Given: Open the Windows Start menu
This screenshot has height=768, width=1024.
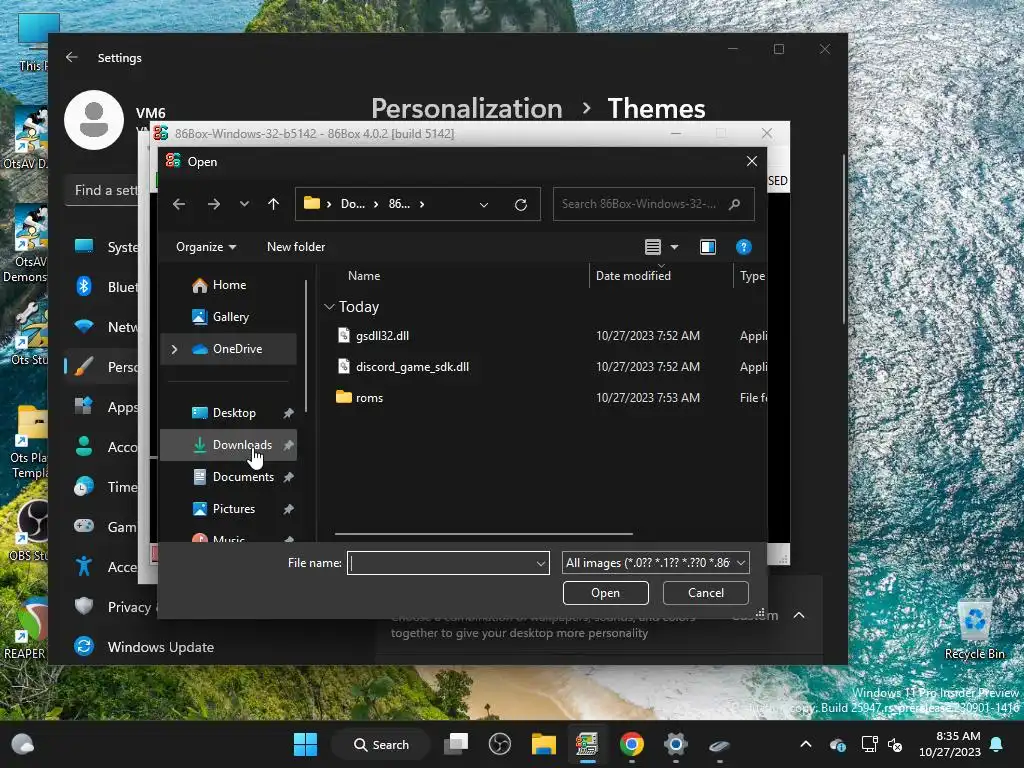Looking at the screenshot, I should [305, 744].
